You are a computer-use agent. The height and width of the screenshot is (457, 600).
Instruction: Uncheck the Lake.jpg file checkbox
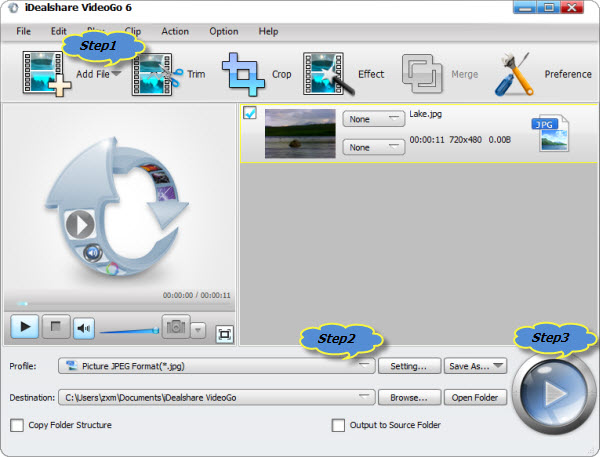tap(250, 113)
